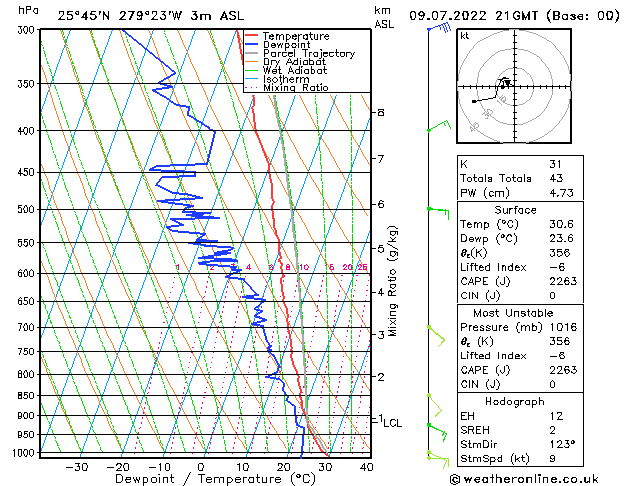The image size is (629, 486).
Task: Click the wind barb at 1000 hPa
Action: (438, 460)
